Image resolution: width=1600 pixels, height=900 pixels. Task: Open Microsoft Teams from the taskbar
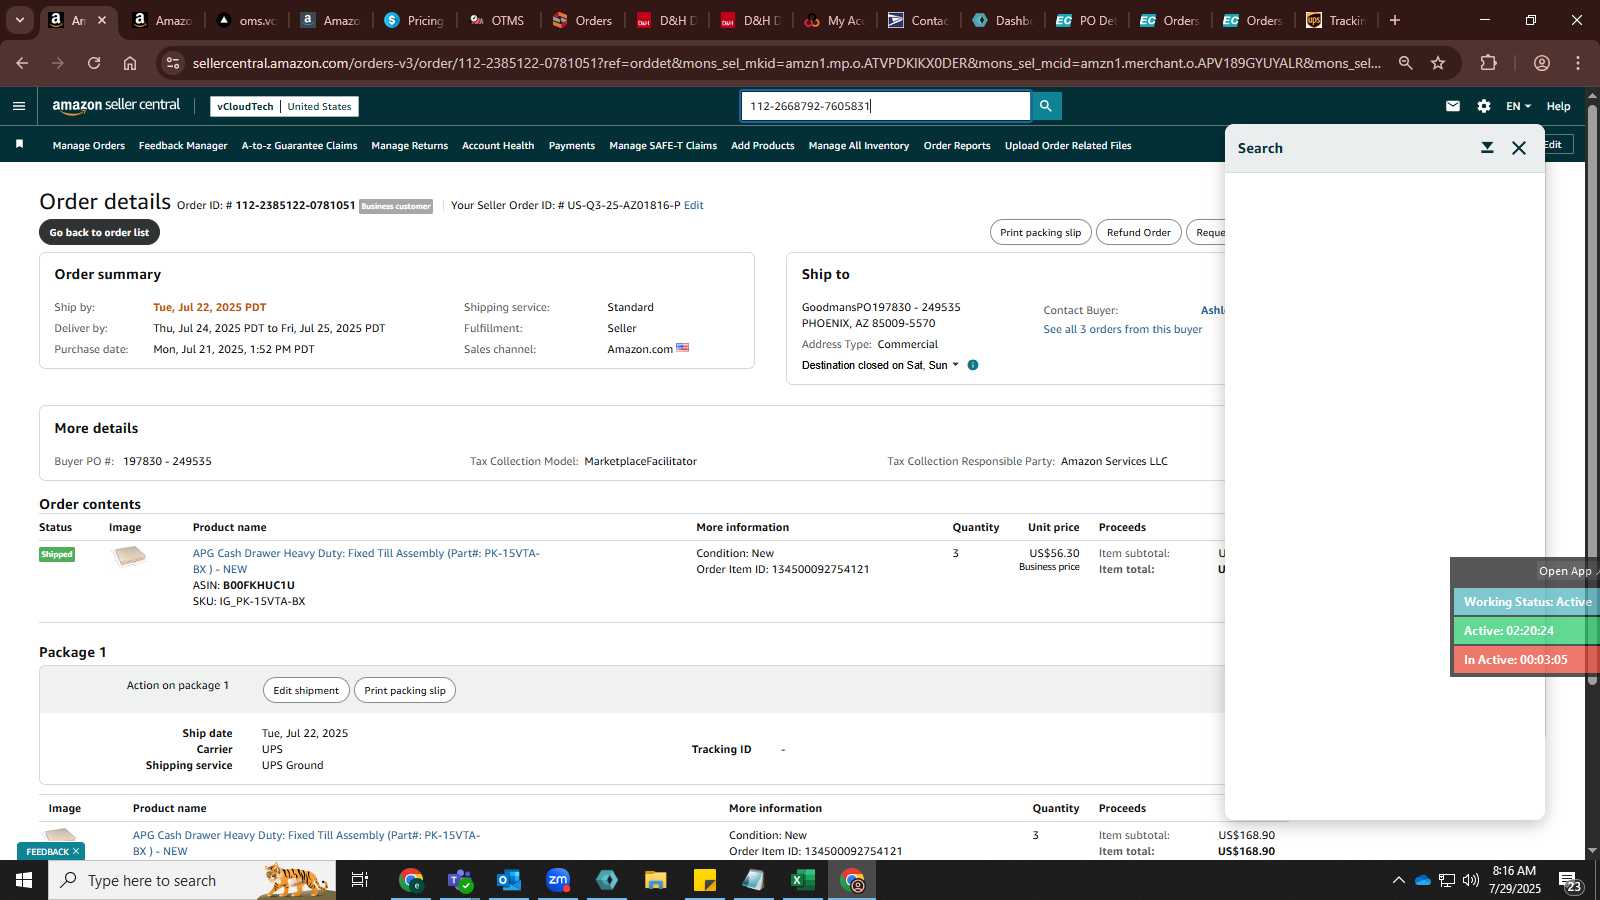[x=460, y=880]
